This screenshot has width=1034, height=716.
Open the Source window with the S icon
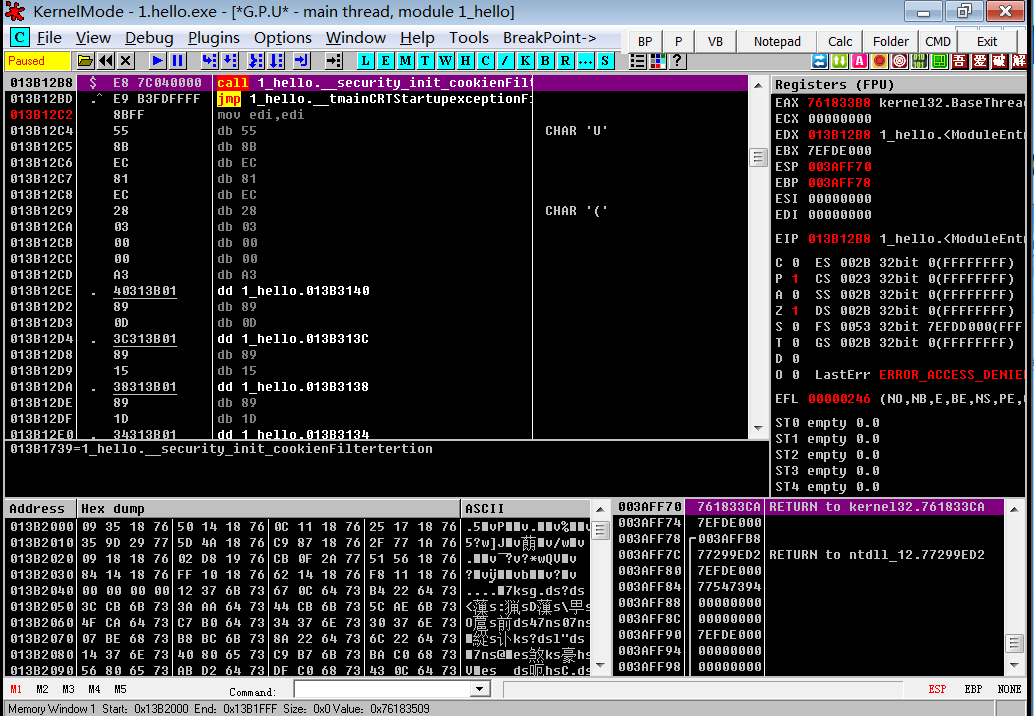605,61
